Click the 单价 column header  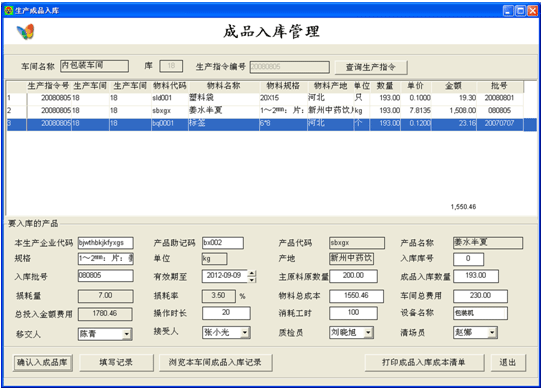[x=416, y=86]
